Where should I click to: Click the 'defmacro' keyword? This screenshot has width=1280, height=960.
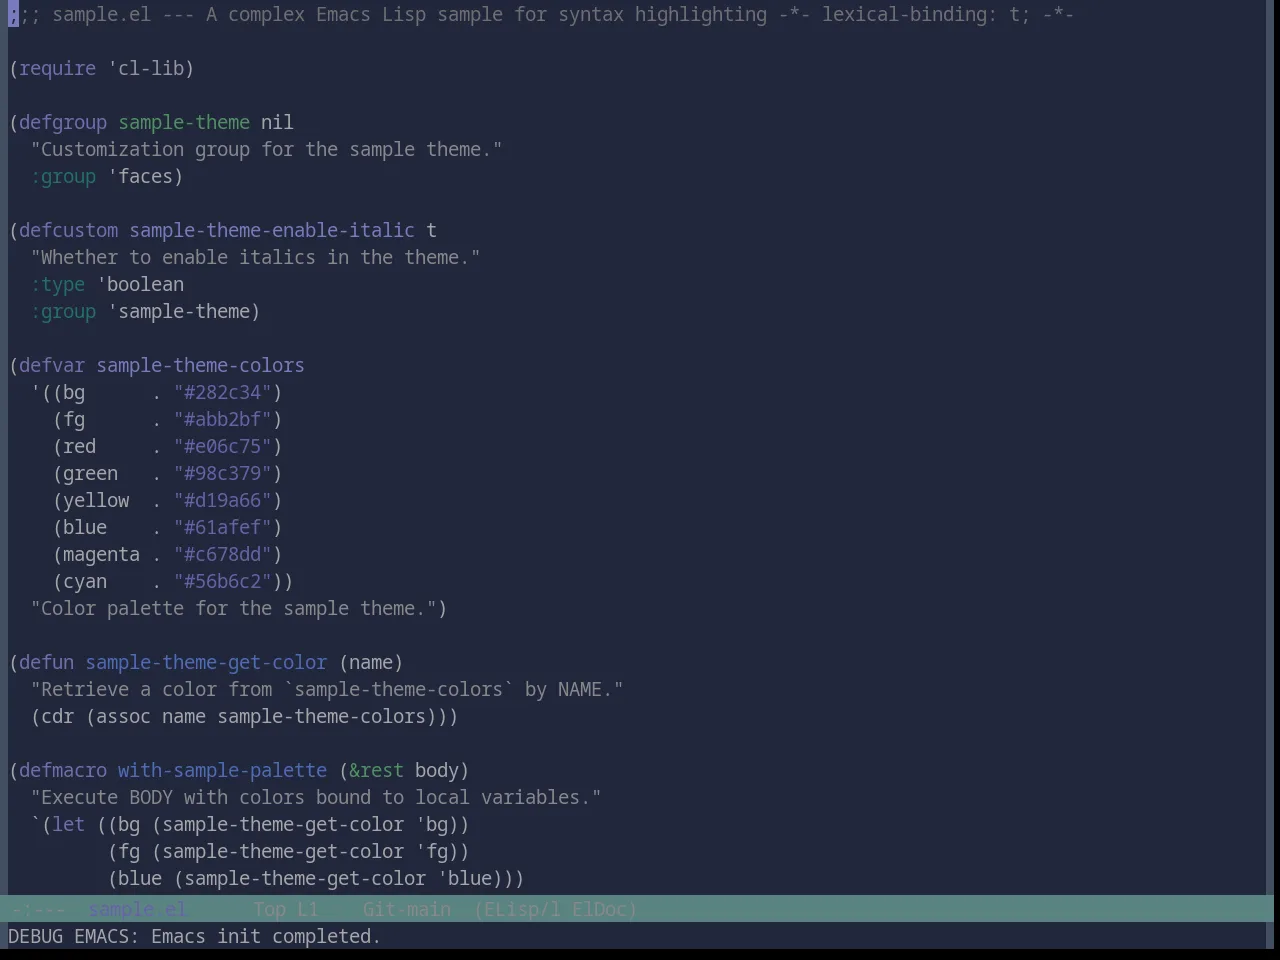coord(63,770)
